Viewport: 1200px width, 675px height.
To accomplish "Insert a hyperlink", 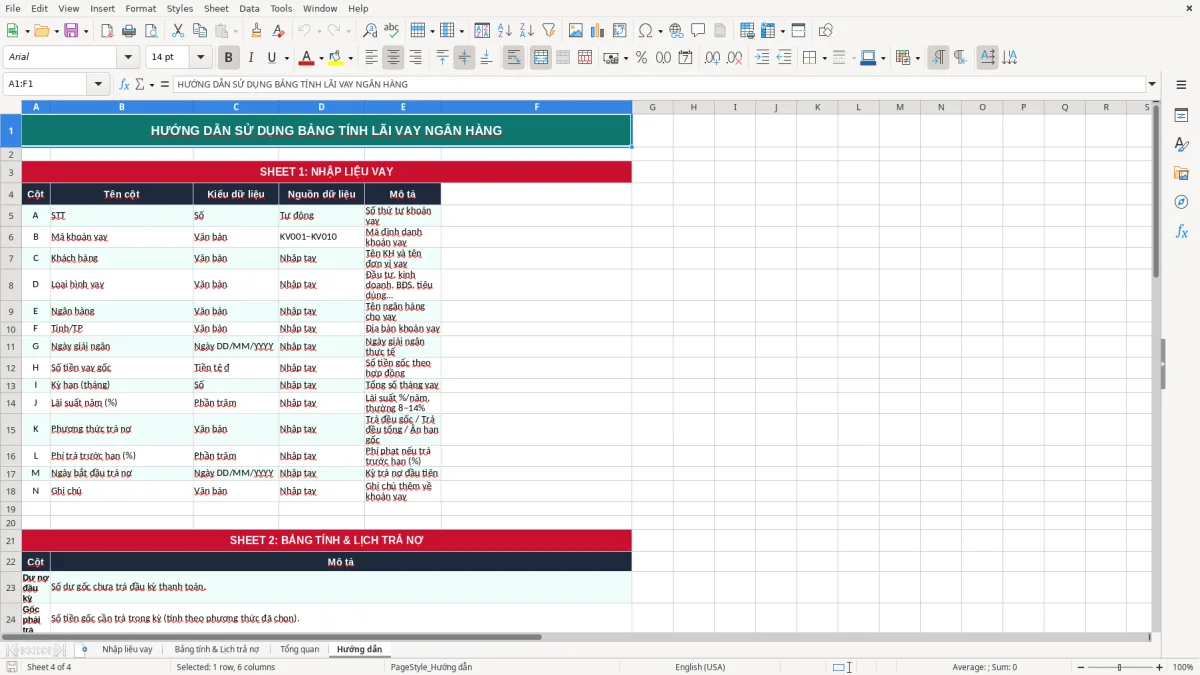I will (x=676, y=31).
